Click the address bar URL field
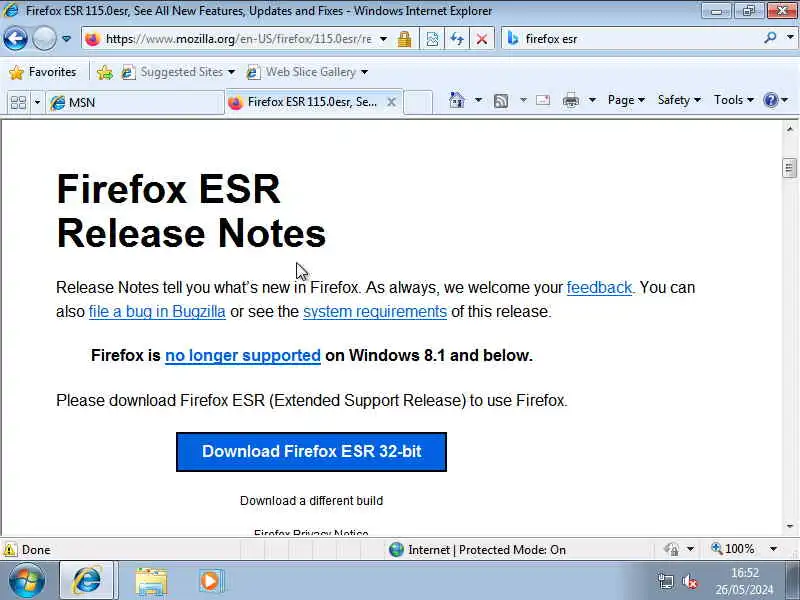Viewport: 800px width, 600px height. tap(238, 39)
